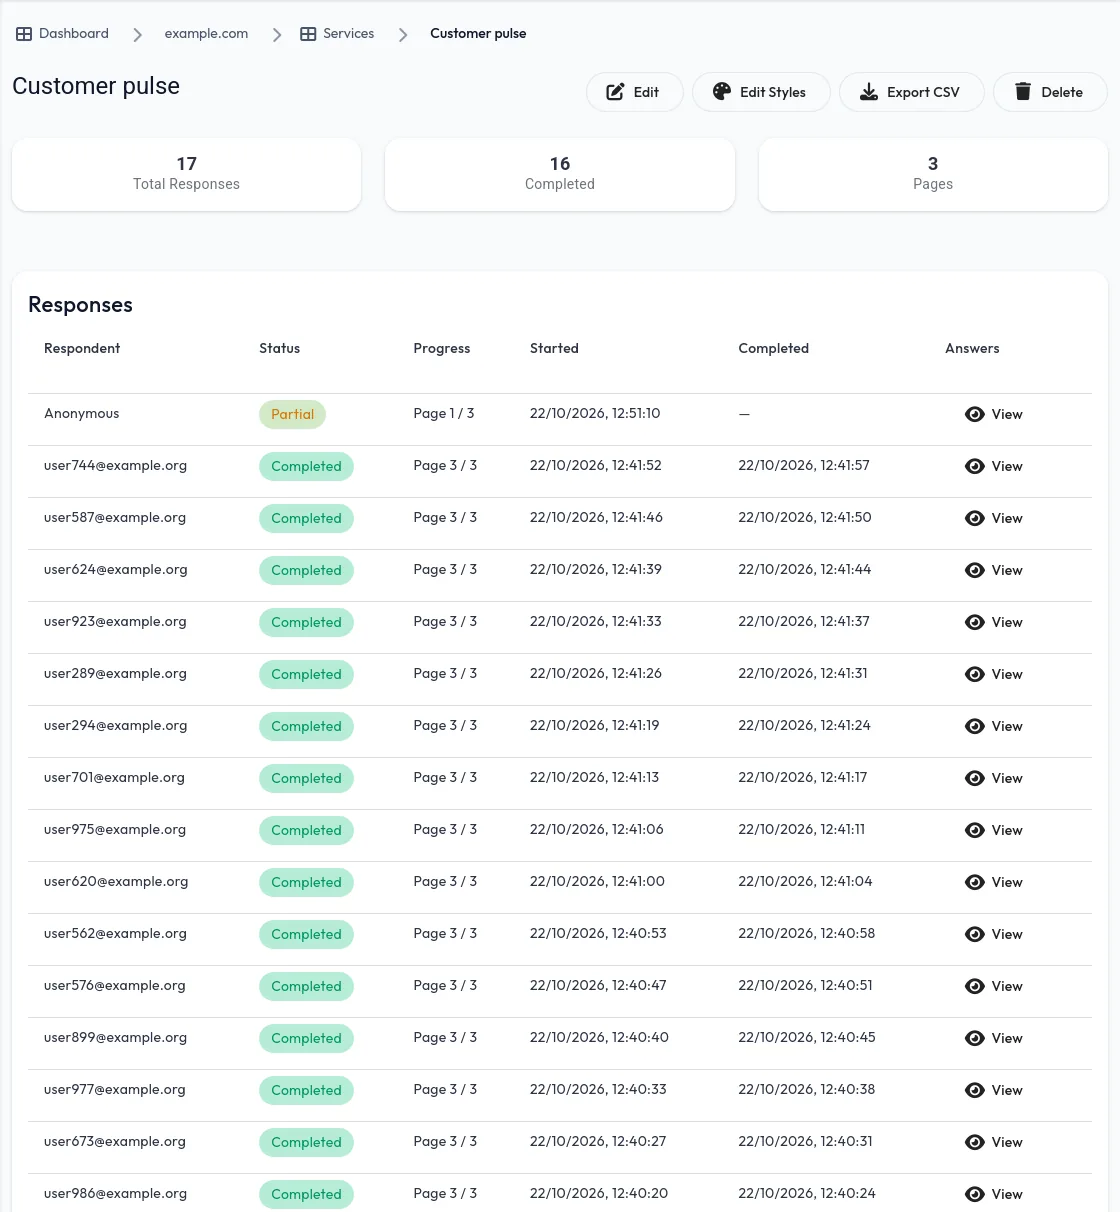Click the Completed column header
Screen dimensions: 1120x1212
(x=773, y=348)
